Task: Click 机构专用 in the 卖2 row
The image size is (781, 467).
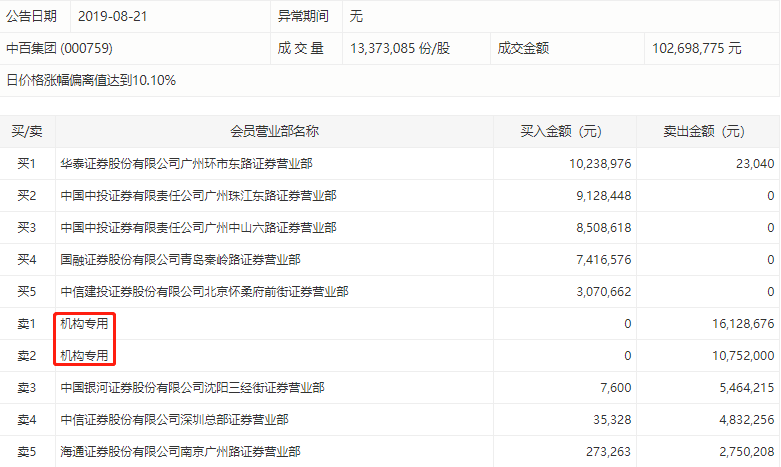Action: 84,356
